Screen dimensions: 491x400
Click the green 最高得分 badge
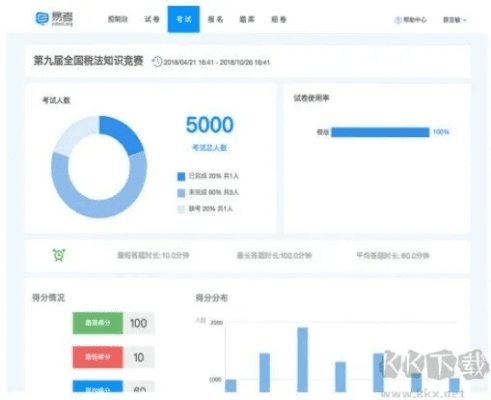(98, 323)
